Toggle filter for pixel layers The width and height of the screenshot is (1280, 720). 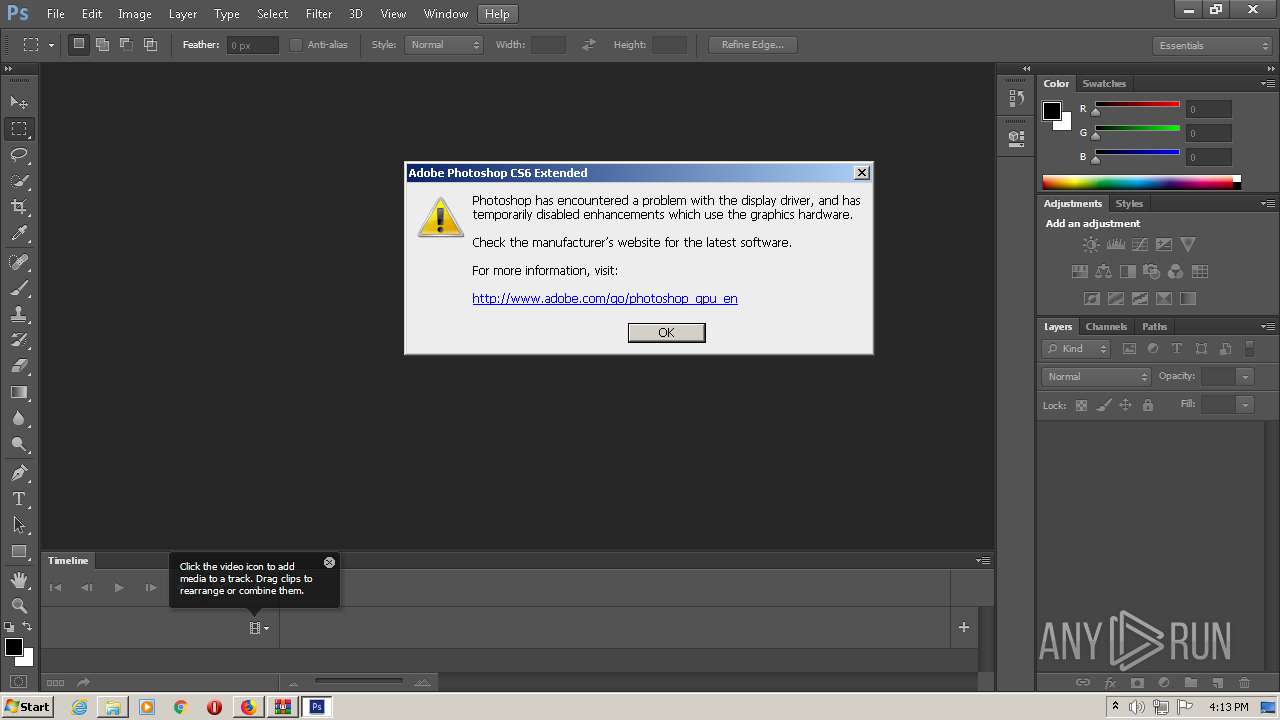(x=1129, y=349)
